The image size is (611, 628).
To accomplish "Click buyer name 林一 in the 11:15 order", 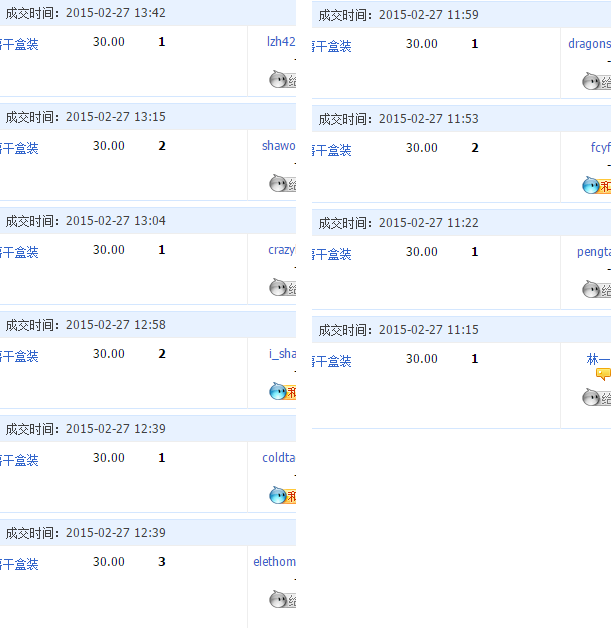I will (x=598, y=359).
